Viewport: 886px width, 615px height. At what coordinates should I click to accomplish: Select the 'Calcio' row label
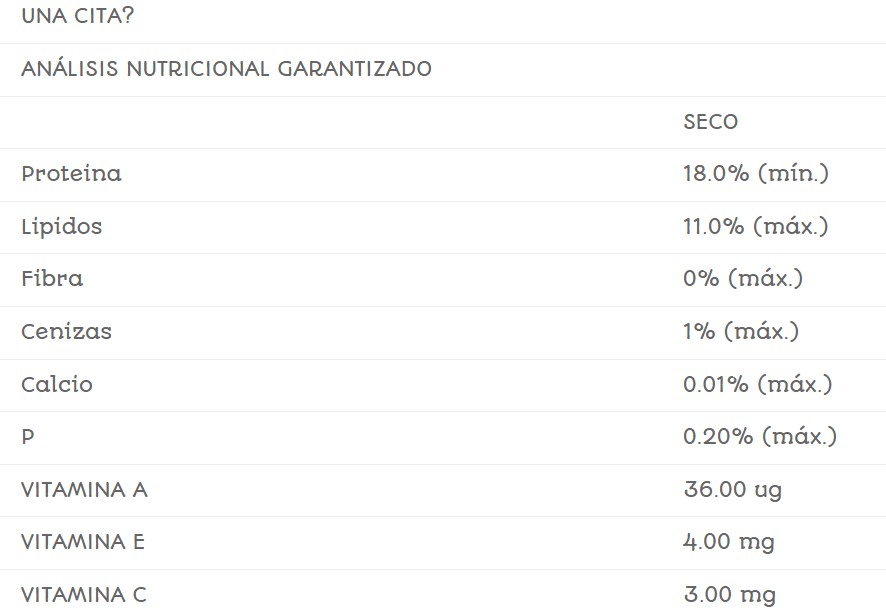click(57, 385)
